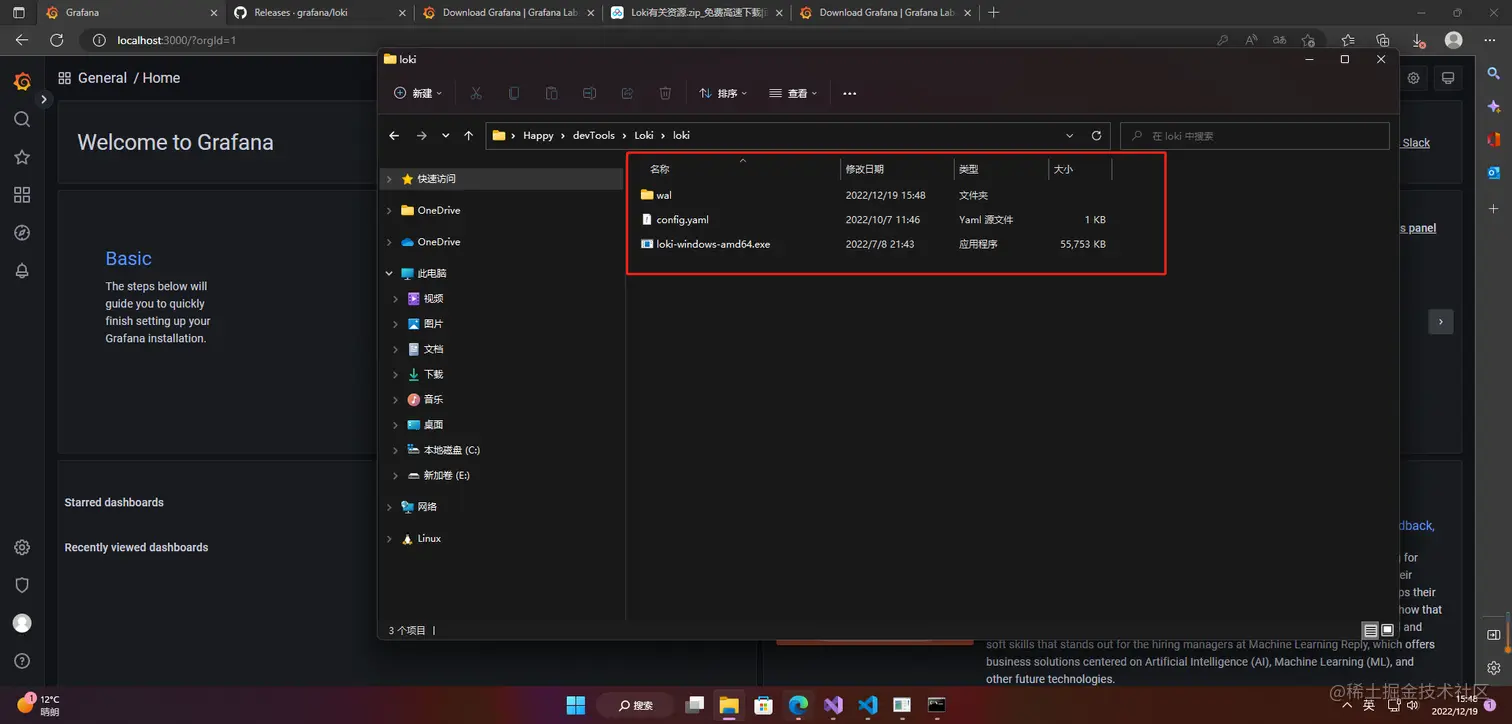Go forward in File Explorer navigation

[x=421, y=136]
